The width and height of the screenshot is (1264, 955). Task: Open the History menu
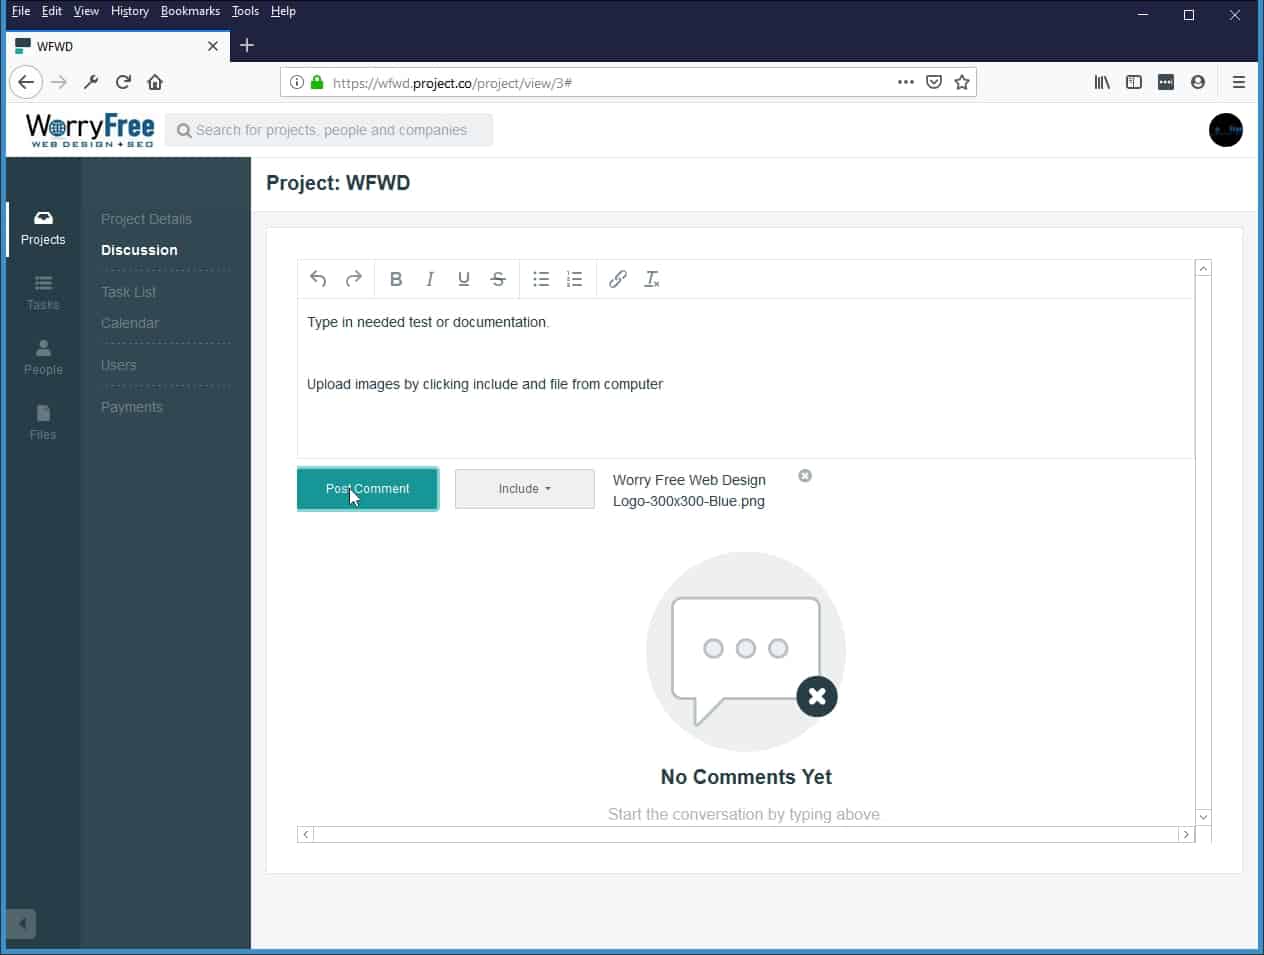coord(130,11)
